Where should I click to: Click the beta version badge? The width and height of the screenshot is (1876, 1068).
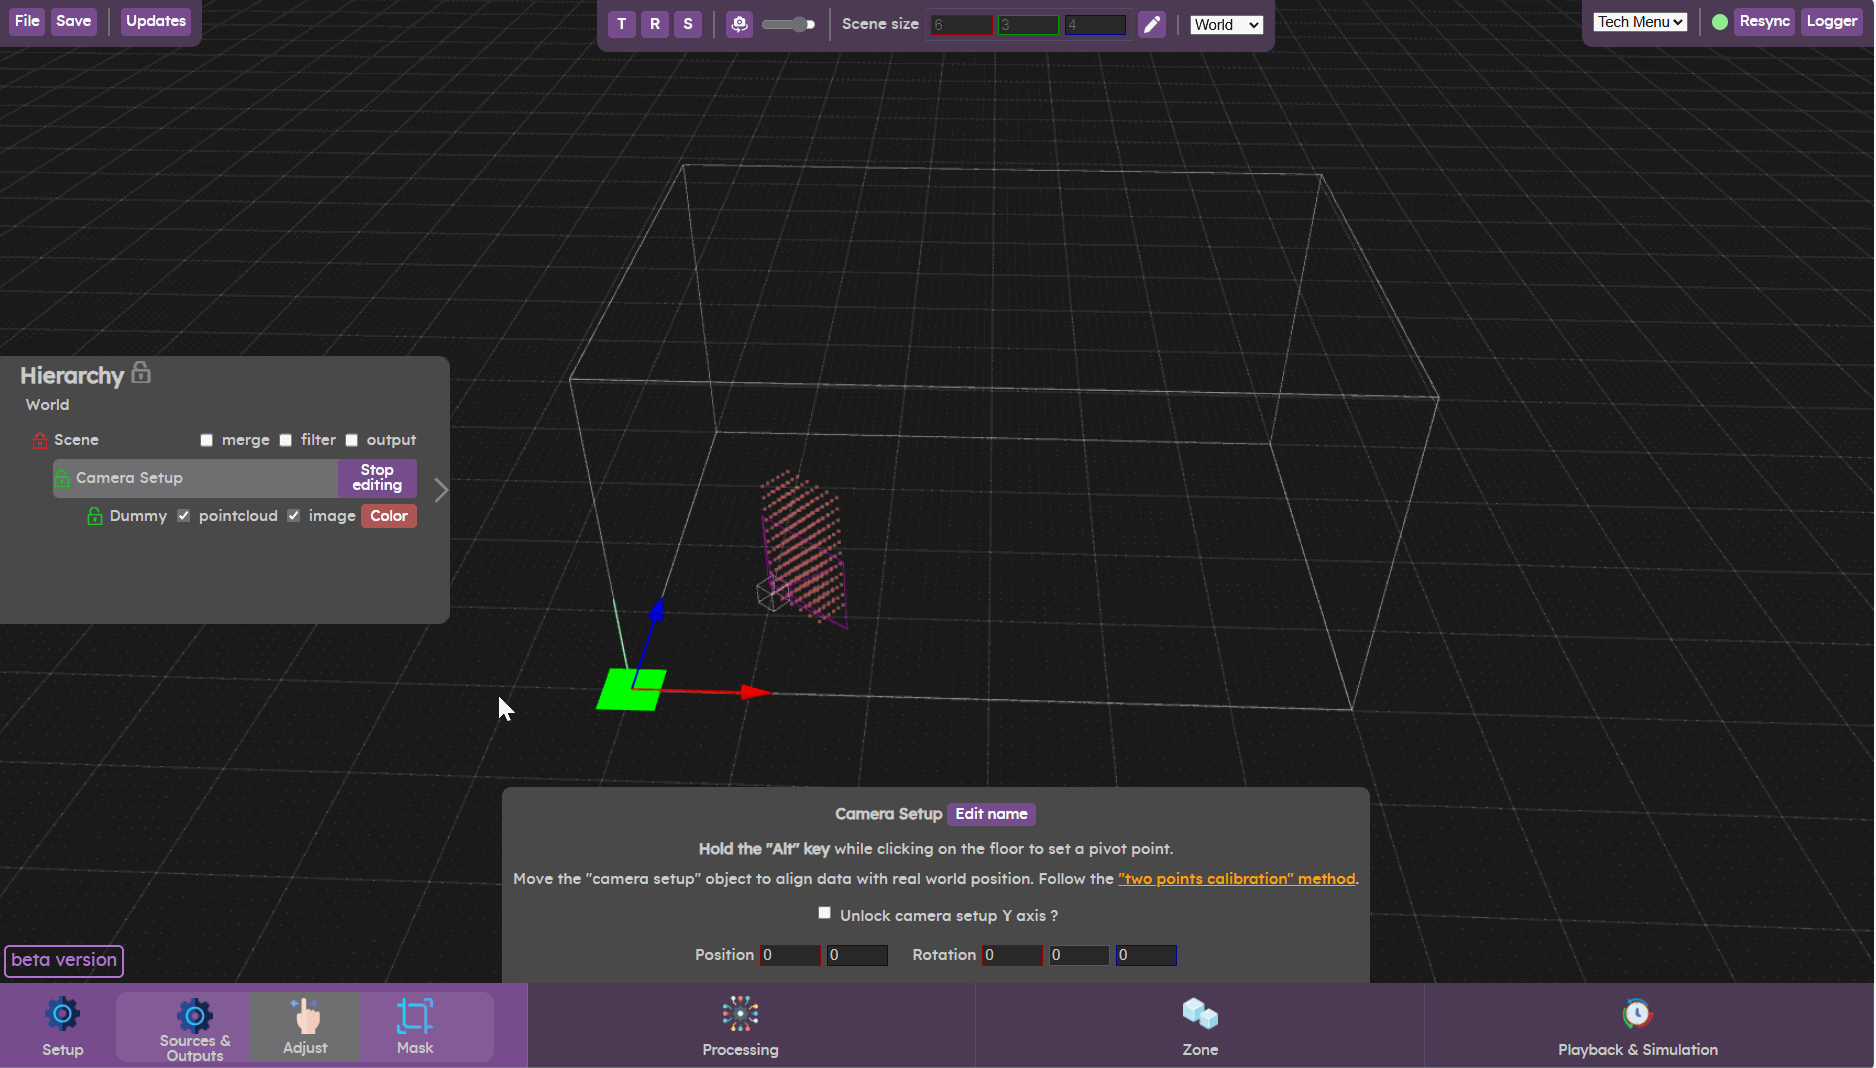tap(64, 960)
